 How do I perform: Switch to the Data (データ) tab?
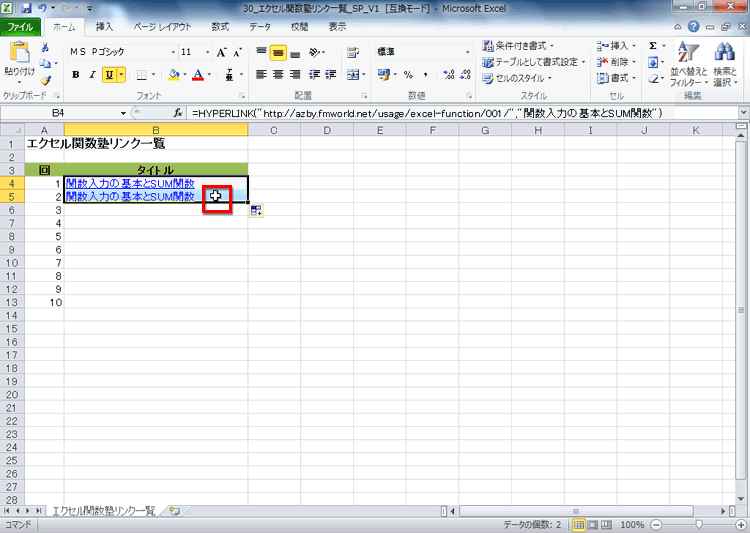click(260, 27)
